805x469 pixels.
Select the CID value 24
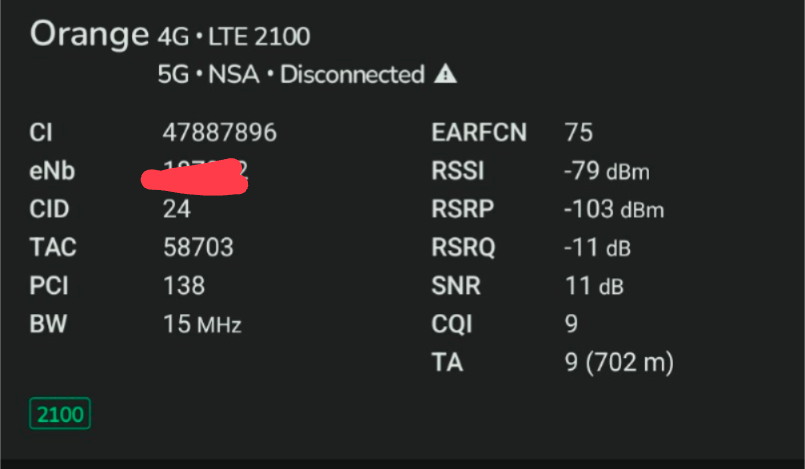(x=177, y=210)
